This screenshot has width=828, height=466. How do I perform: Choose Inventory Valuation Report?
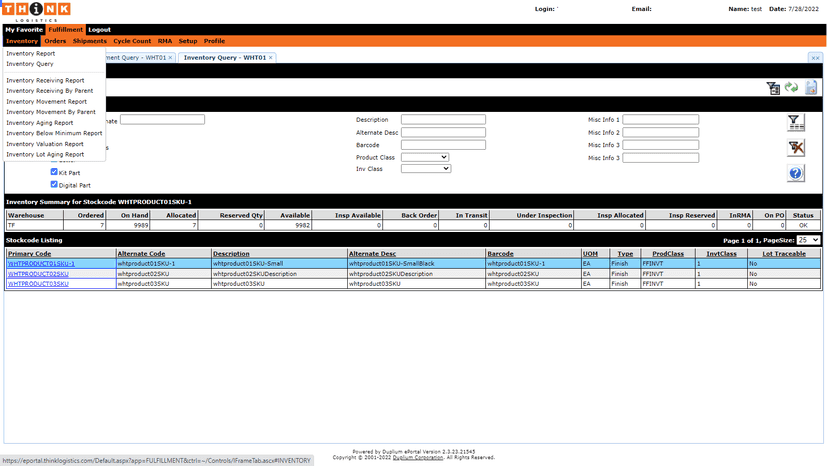pyautogui.click(x=45, y=144)
